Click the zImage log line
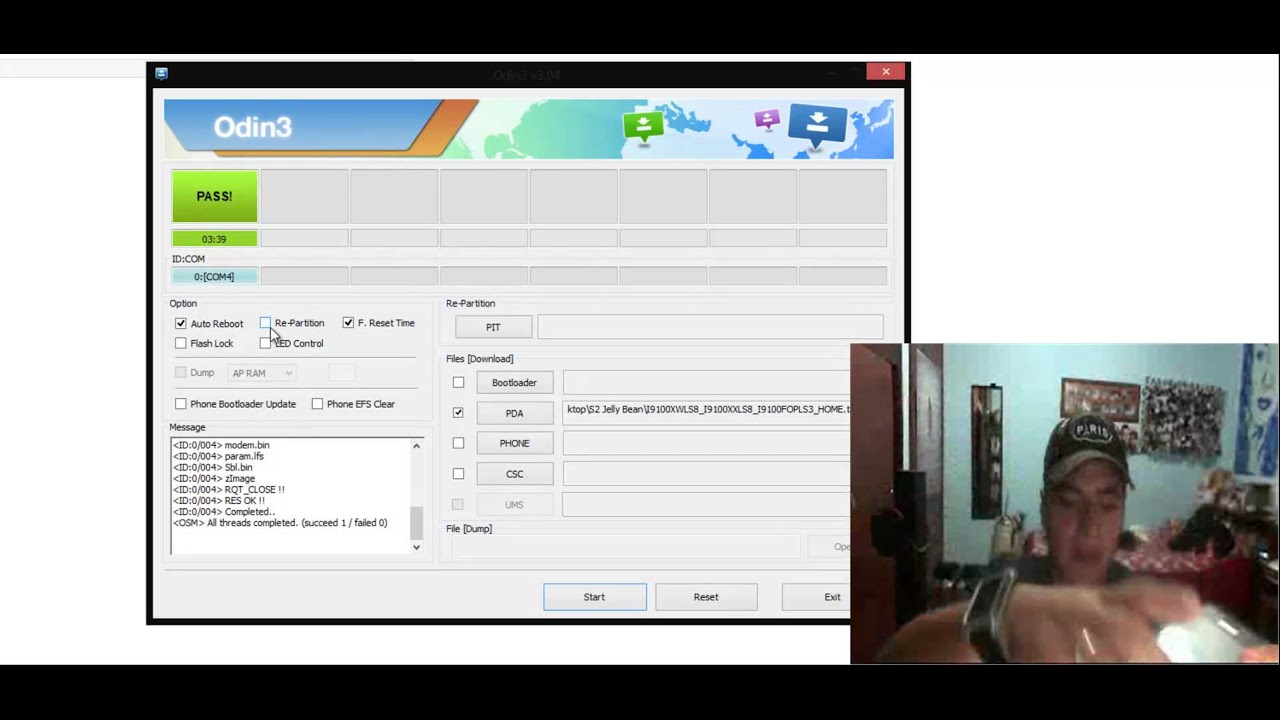 coord(214,478)
